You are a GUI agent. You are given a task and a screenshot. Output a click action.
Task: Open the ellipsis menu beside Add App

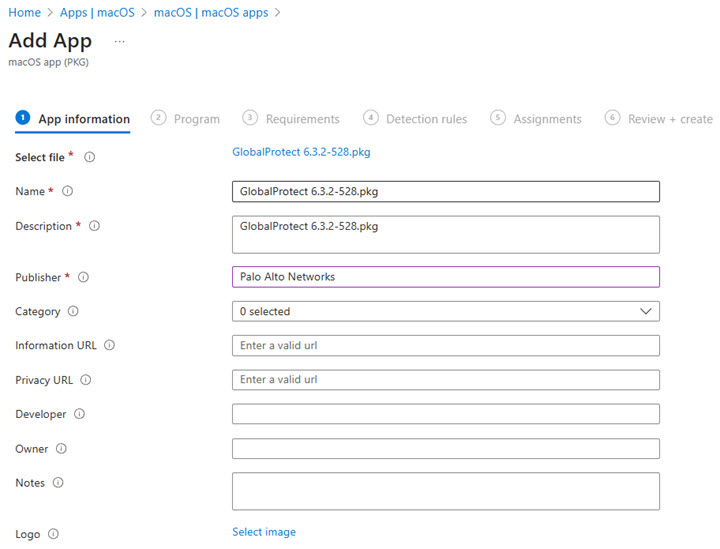120,41
